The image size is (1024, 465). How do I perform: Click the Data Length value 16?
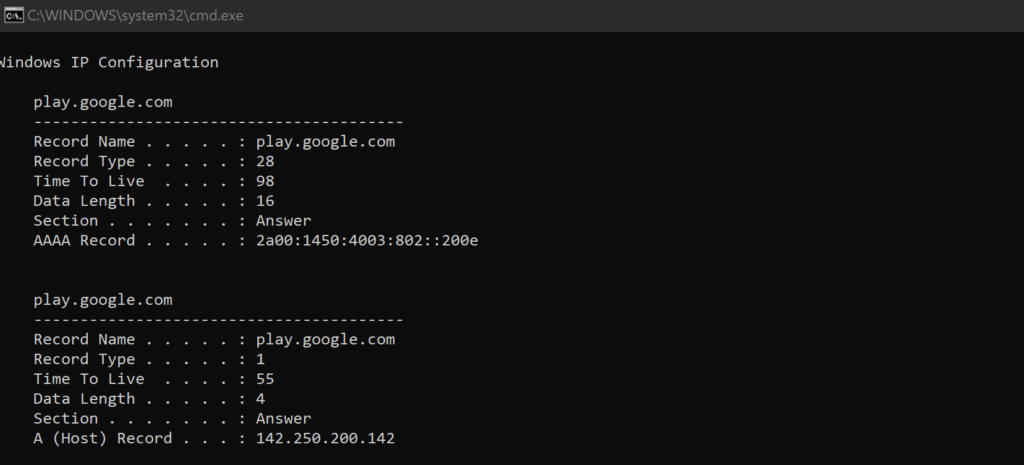(265, 200)
